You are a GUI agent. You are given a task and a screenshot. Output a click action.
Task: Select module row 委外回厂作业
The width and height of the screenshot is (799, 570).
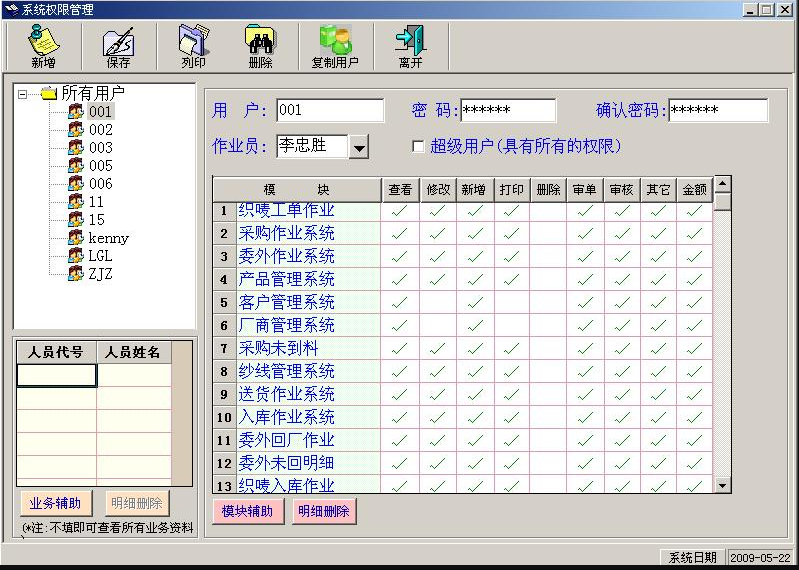click(309, 440)
